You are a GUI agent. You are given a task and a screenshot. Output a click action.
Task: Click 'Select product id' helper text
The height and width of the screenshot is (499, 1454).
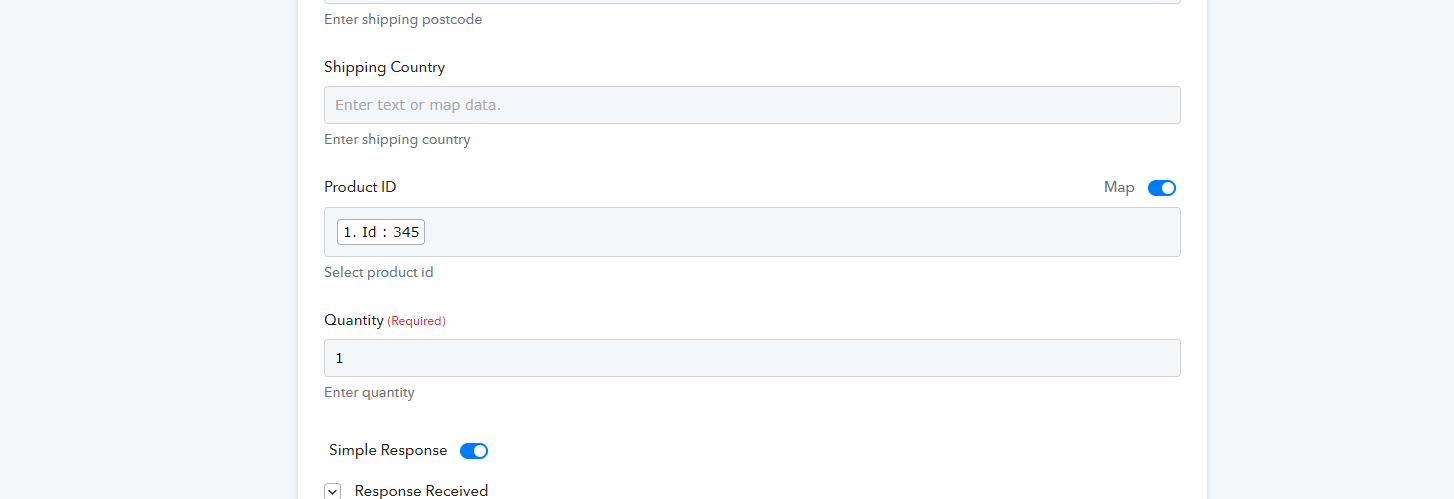click(x=379, y=272)
